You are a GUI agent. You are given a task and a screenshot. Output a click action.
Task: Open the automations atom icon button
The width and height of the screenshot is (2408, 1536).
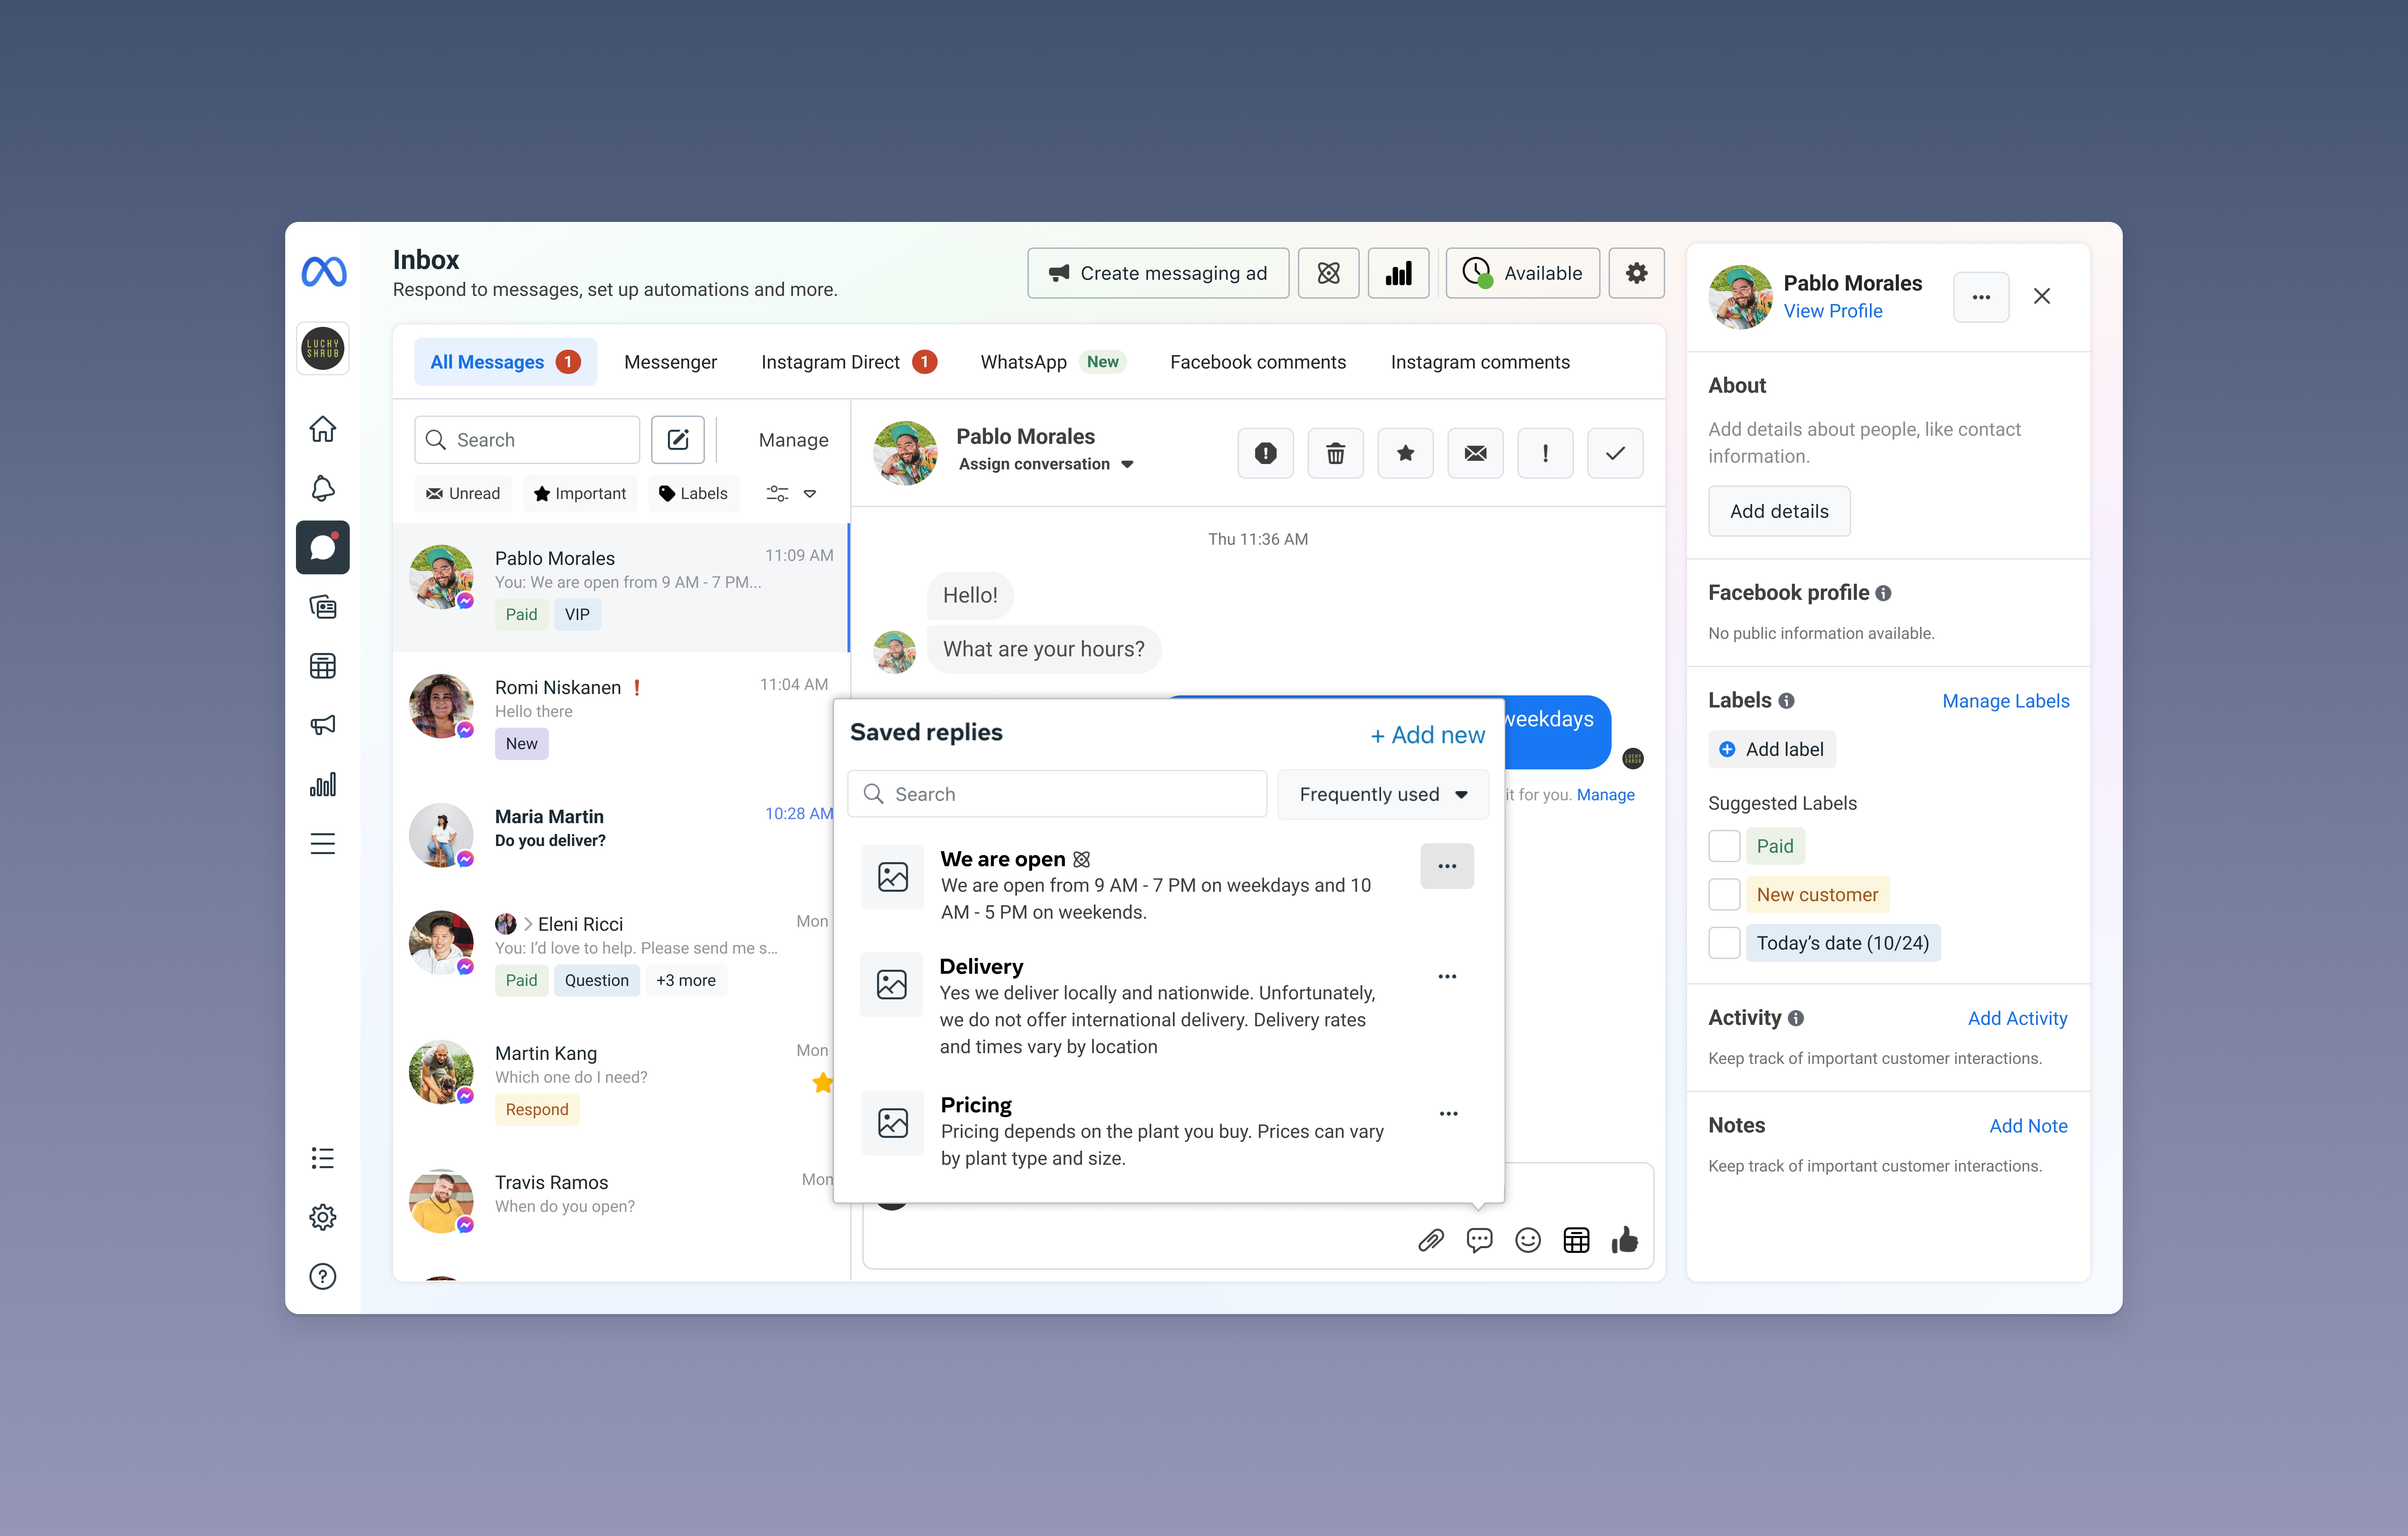click(1328, 273)
